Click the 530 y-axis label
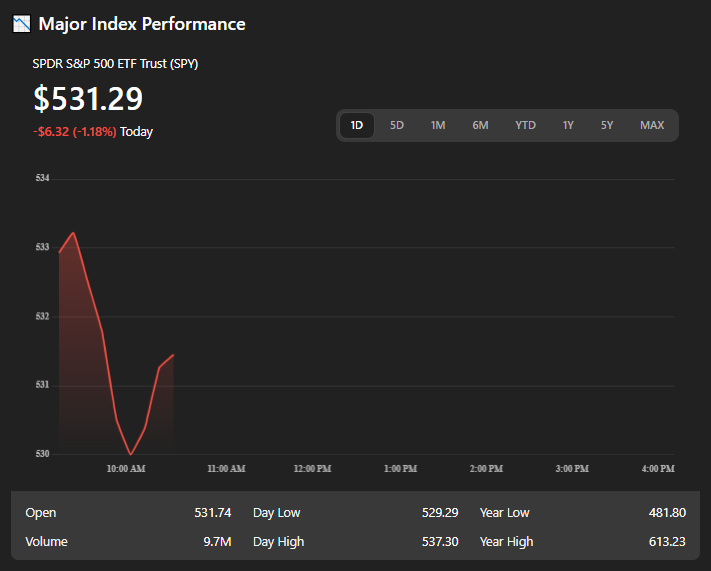711x571 pixels. (x=42, y=454)
